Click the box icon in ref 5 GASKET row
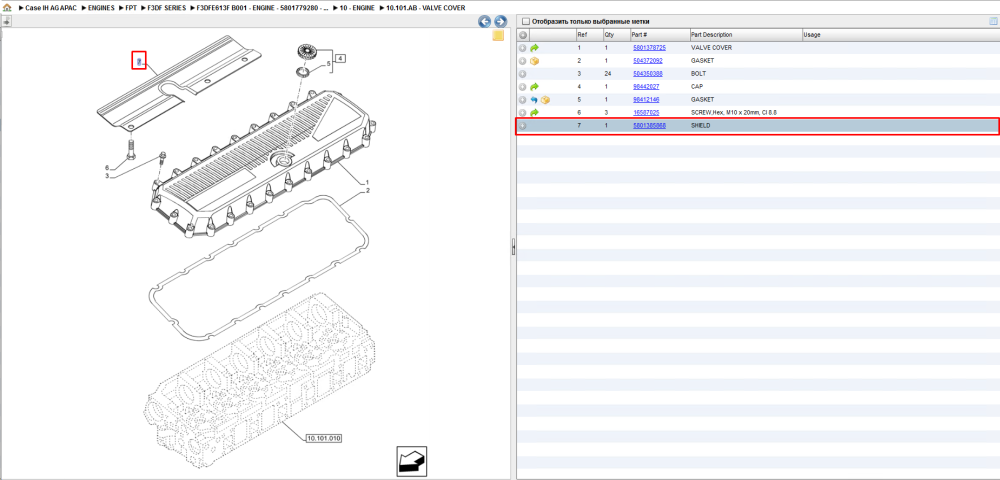 pos(545,100)
